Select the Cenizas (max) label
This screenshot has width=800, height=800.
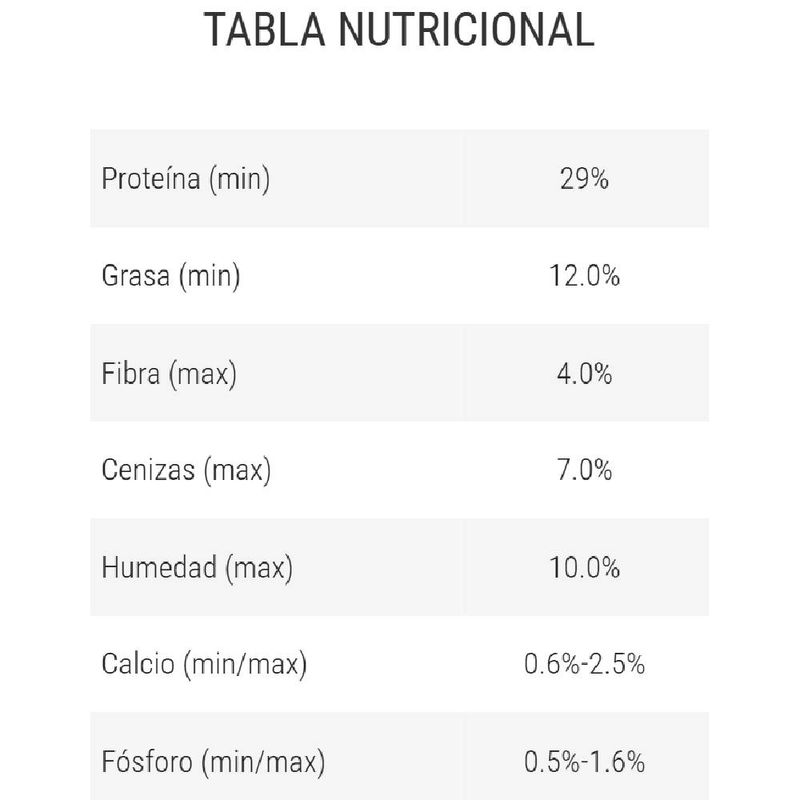click(x=186, y=470)
